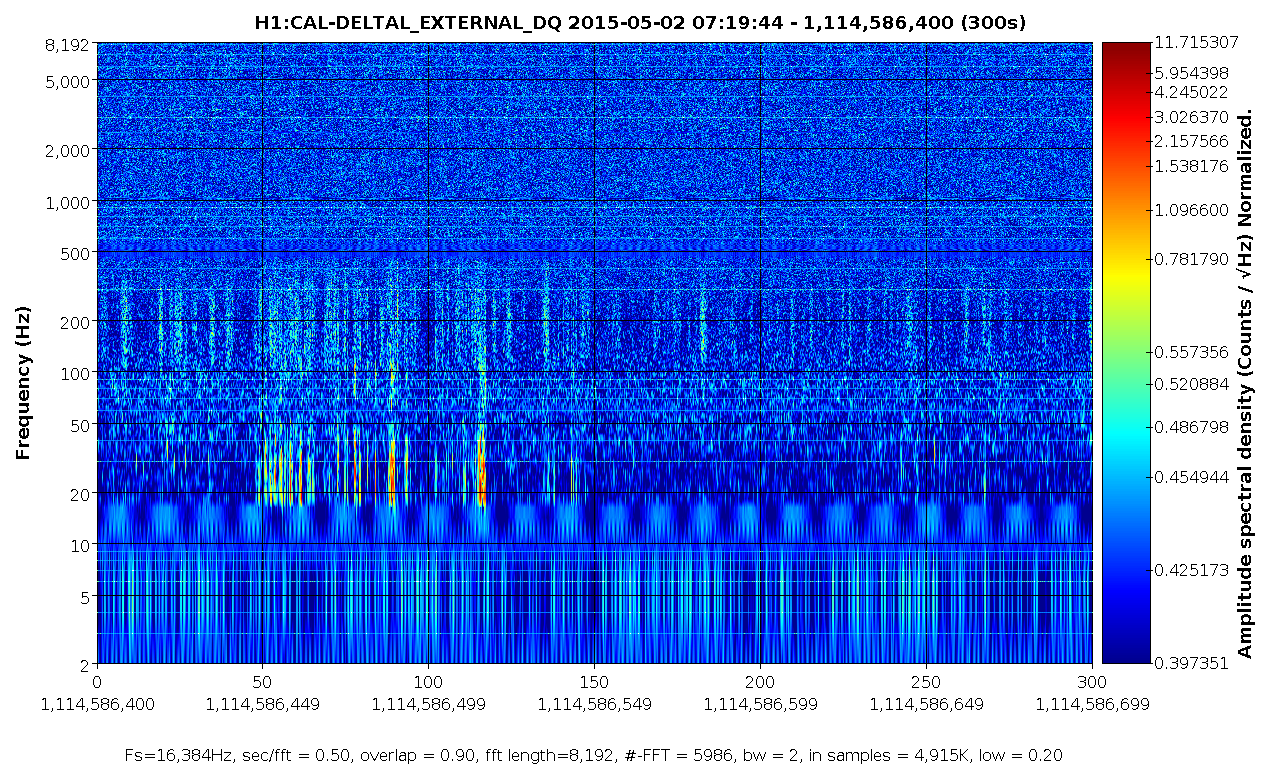Image resolution: width=1280 pixels, height=768 pixels.
Task: Click the dark red top of the colorbar
Action: (1125, 50)
